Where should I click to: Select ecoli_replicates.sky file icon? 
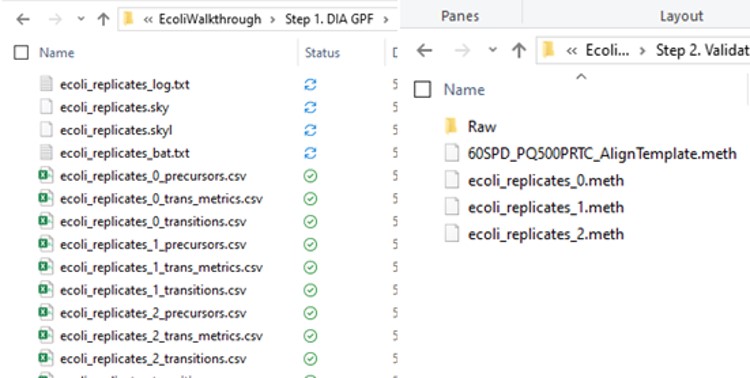(x=45, y=107)
